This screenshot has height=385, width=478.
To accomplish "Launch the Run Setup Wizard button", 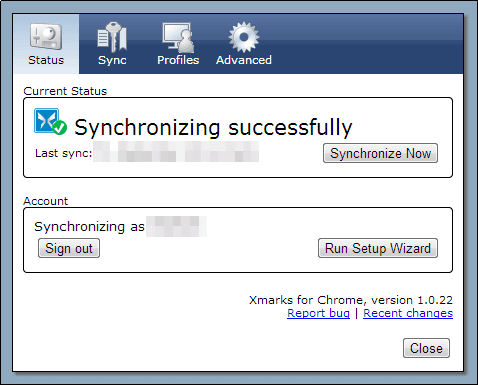I will pyautogui.click(x=378, y=248).
